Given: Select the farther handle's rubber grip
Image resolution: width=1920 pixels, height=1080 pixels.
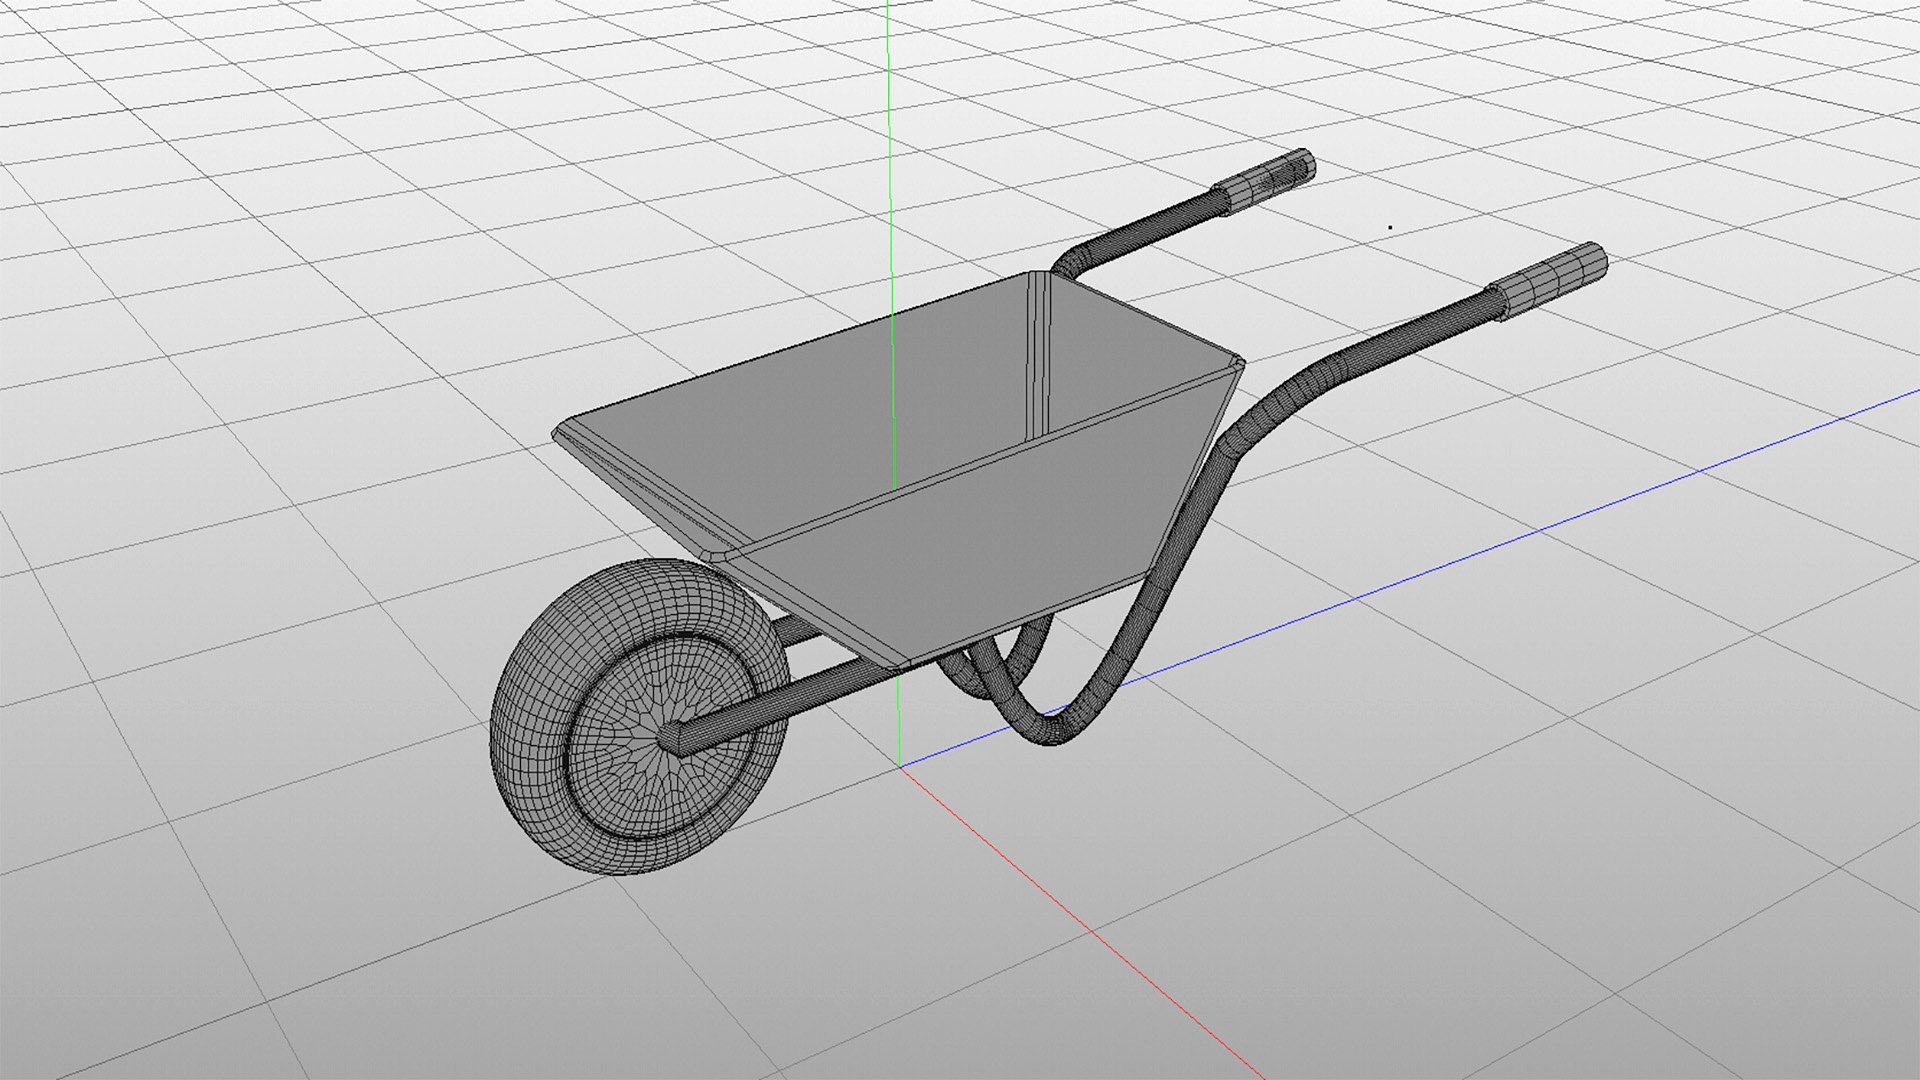Looking at the screenshot, I should click(1264, 180).
